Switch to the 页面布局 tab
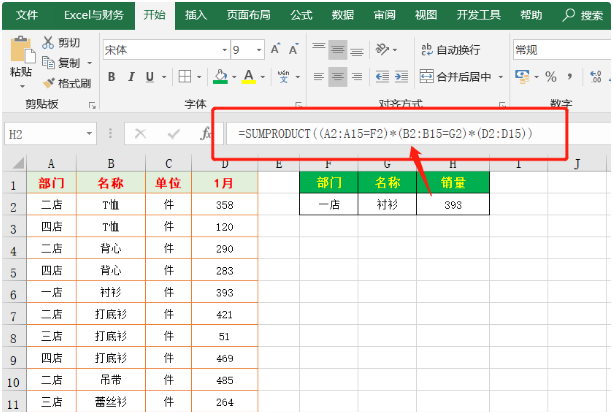Screen dimensions: 613x412 pyautogui.click(x=249, y=15)
